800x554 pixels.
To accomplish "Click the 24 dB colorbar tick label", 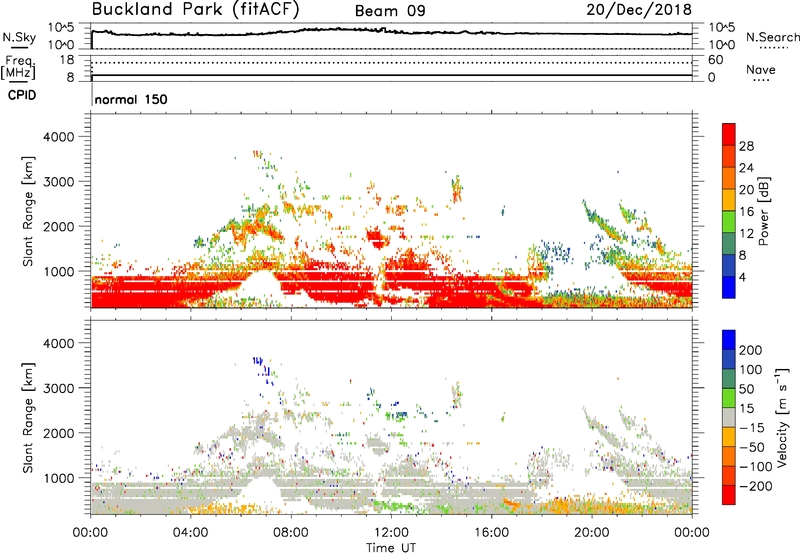I will pos(746,168).
